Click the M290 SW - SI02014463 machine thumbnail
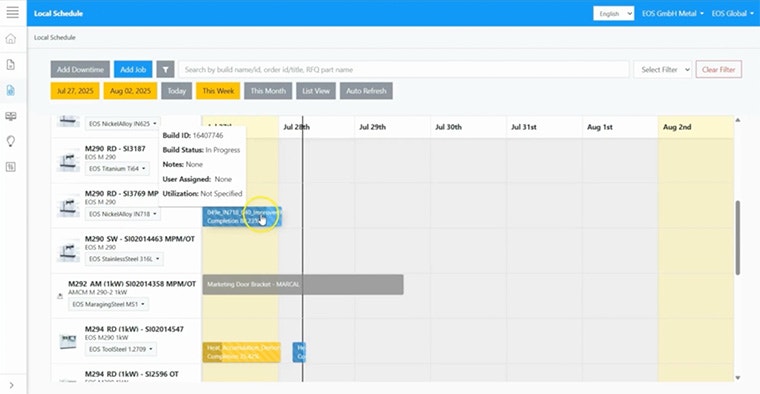Screen dimensions: 760x394 tap(68, 251)
